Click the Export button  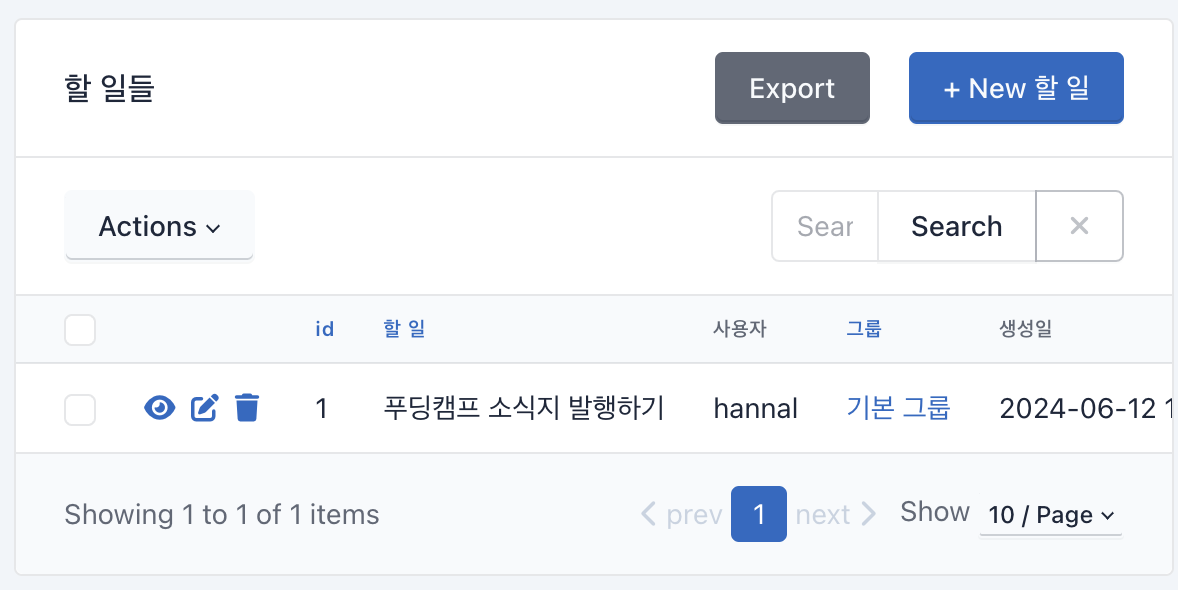pos(792,88)
